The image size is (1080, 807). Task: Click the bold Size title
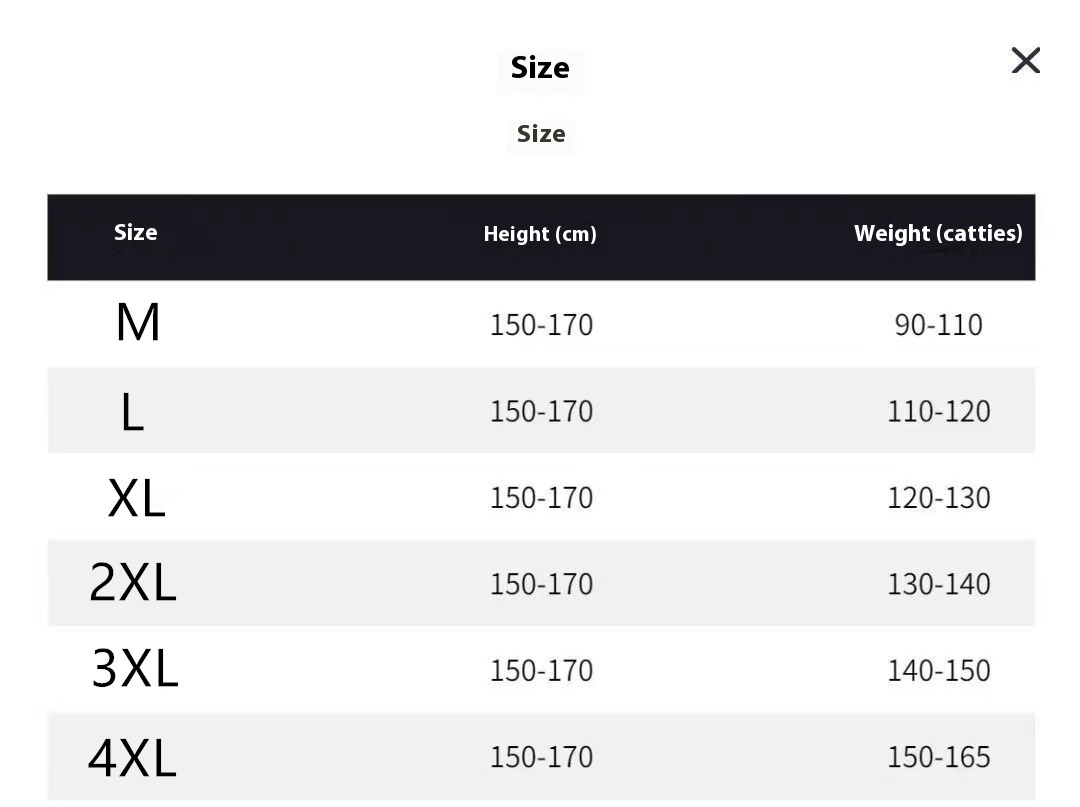pyautogui.click(x=540, y=68)
